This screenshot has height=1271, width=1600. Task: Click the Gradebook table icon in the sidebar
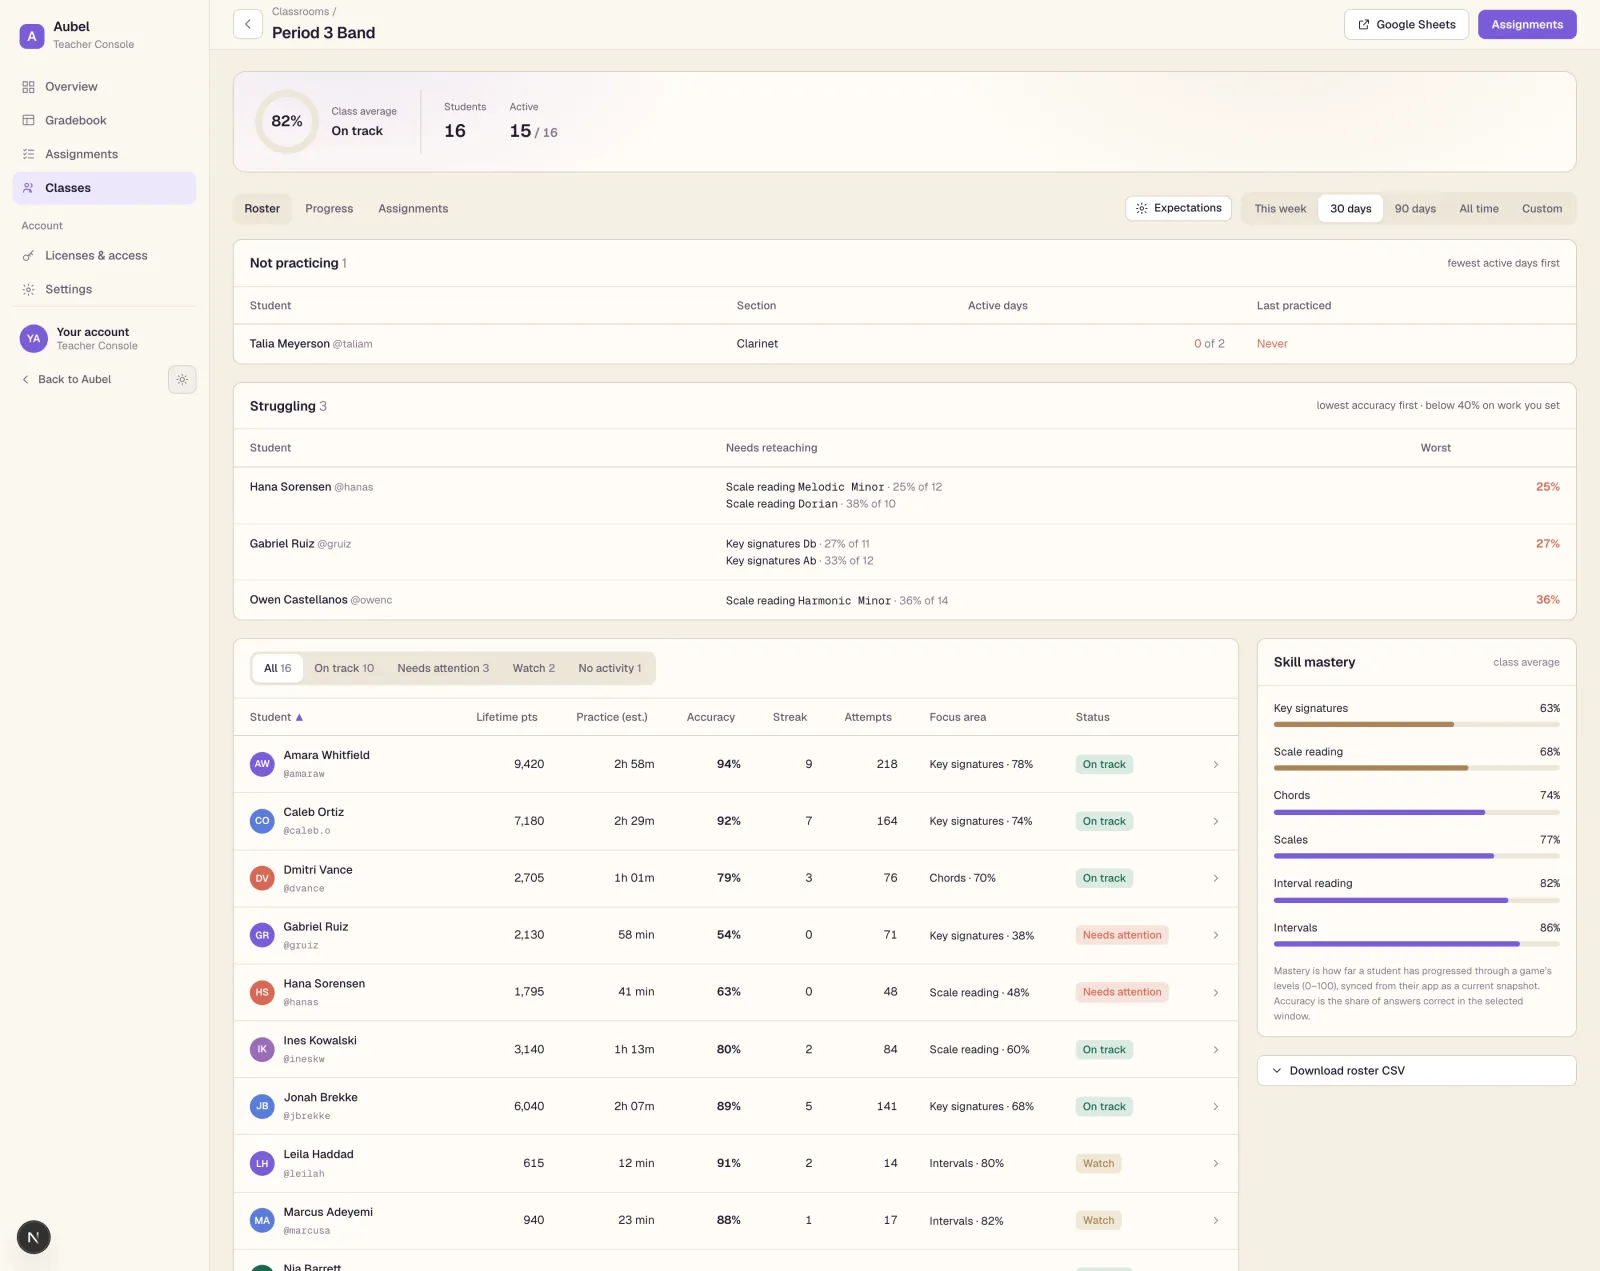tap(28, 120)
